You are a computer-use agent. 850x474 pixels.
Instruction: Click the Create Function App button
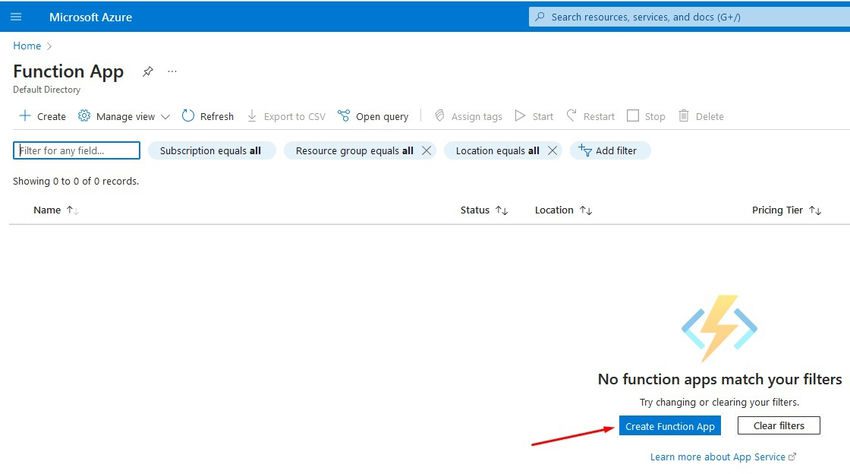670,426
